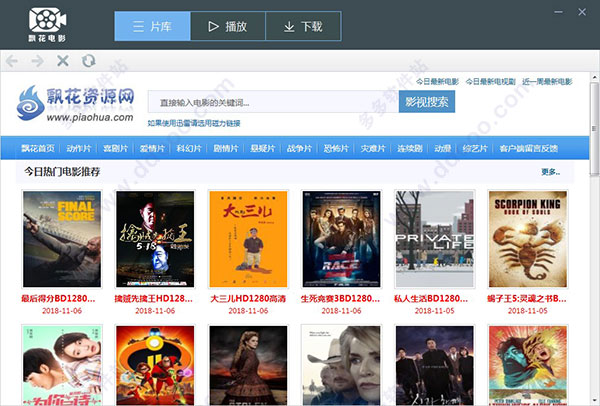
Task: Click the 大三儿HD1280高清 title link
Action: [248, 298]
